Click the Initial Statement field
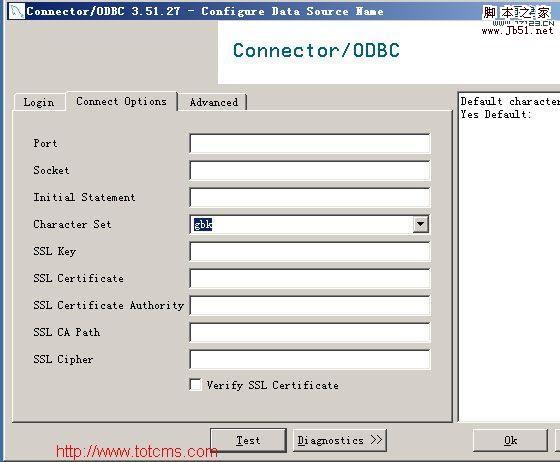The height and width of the screenshot is (462, 560). pos(310,197)
